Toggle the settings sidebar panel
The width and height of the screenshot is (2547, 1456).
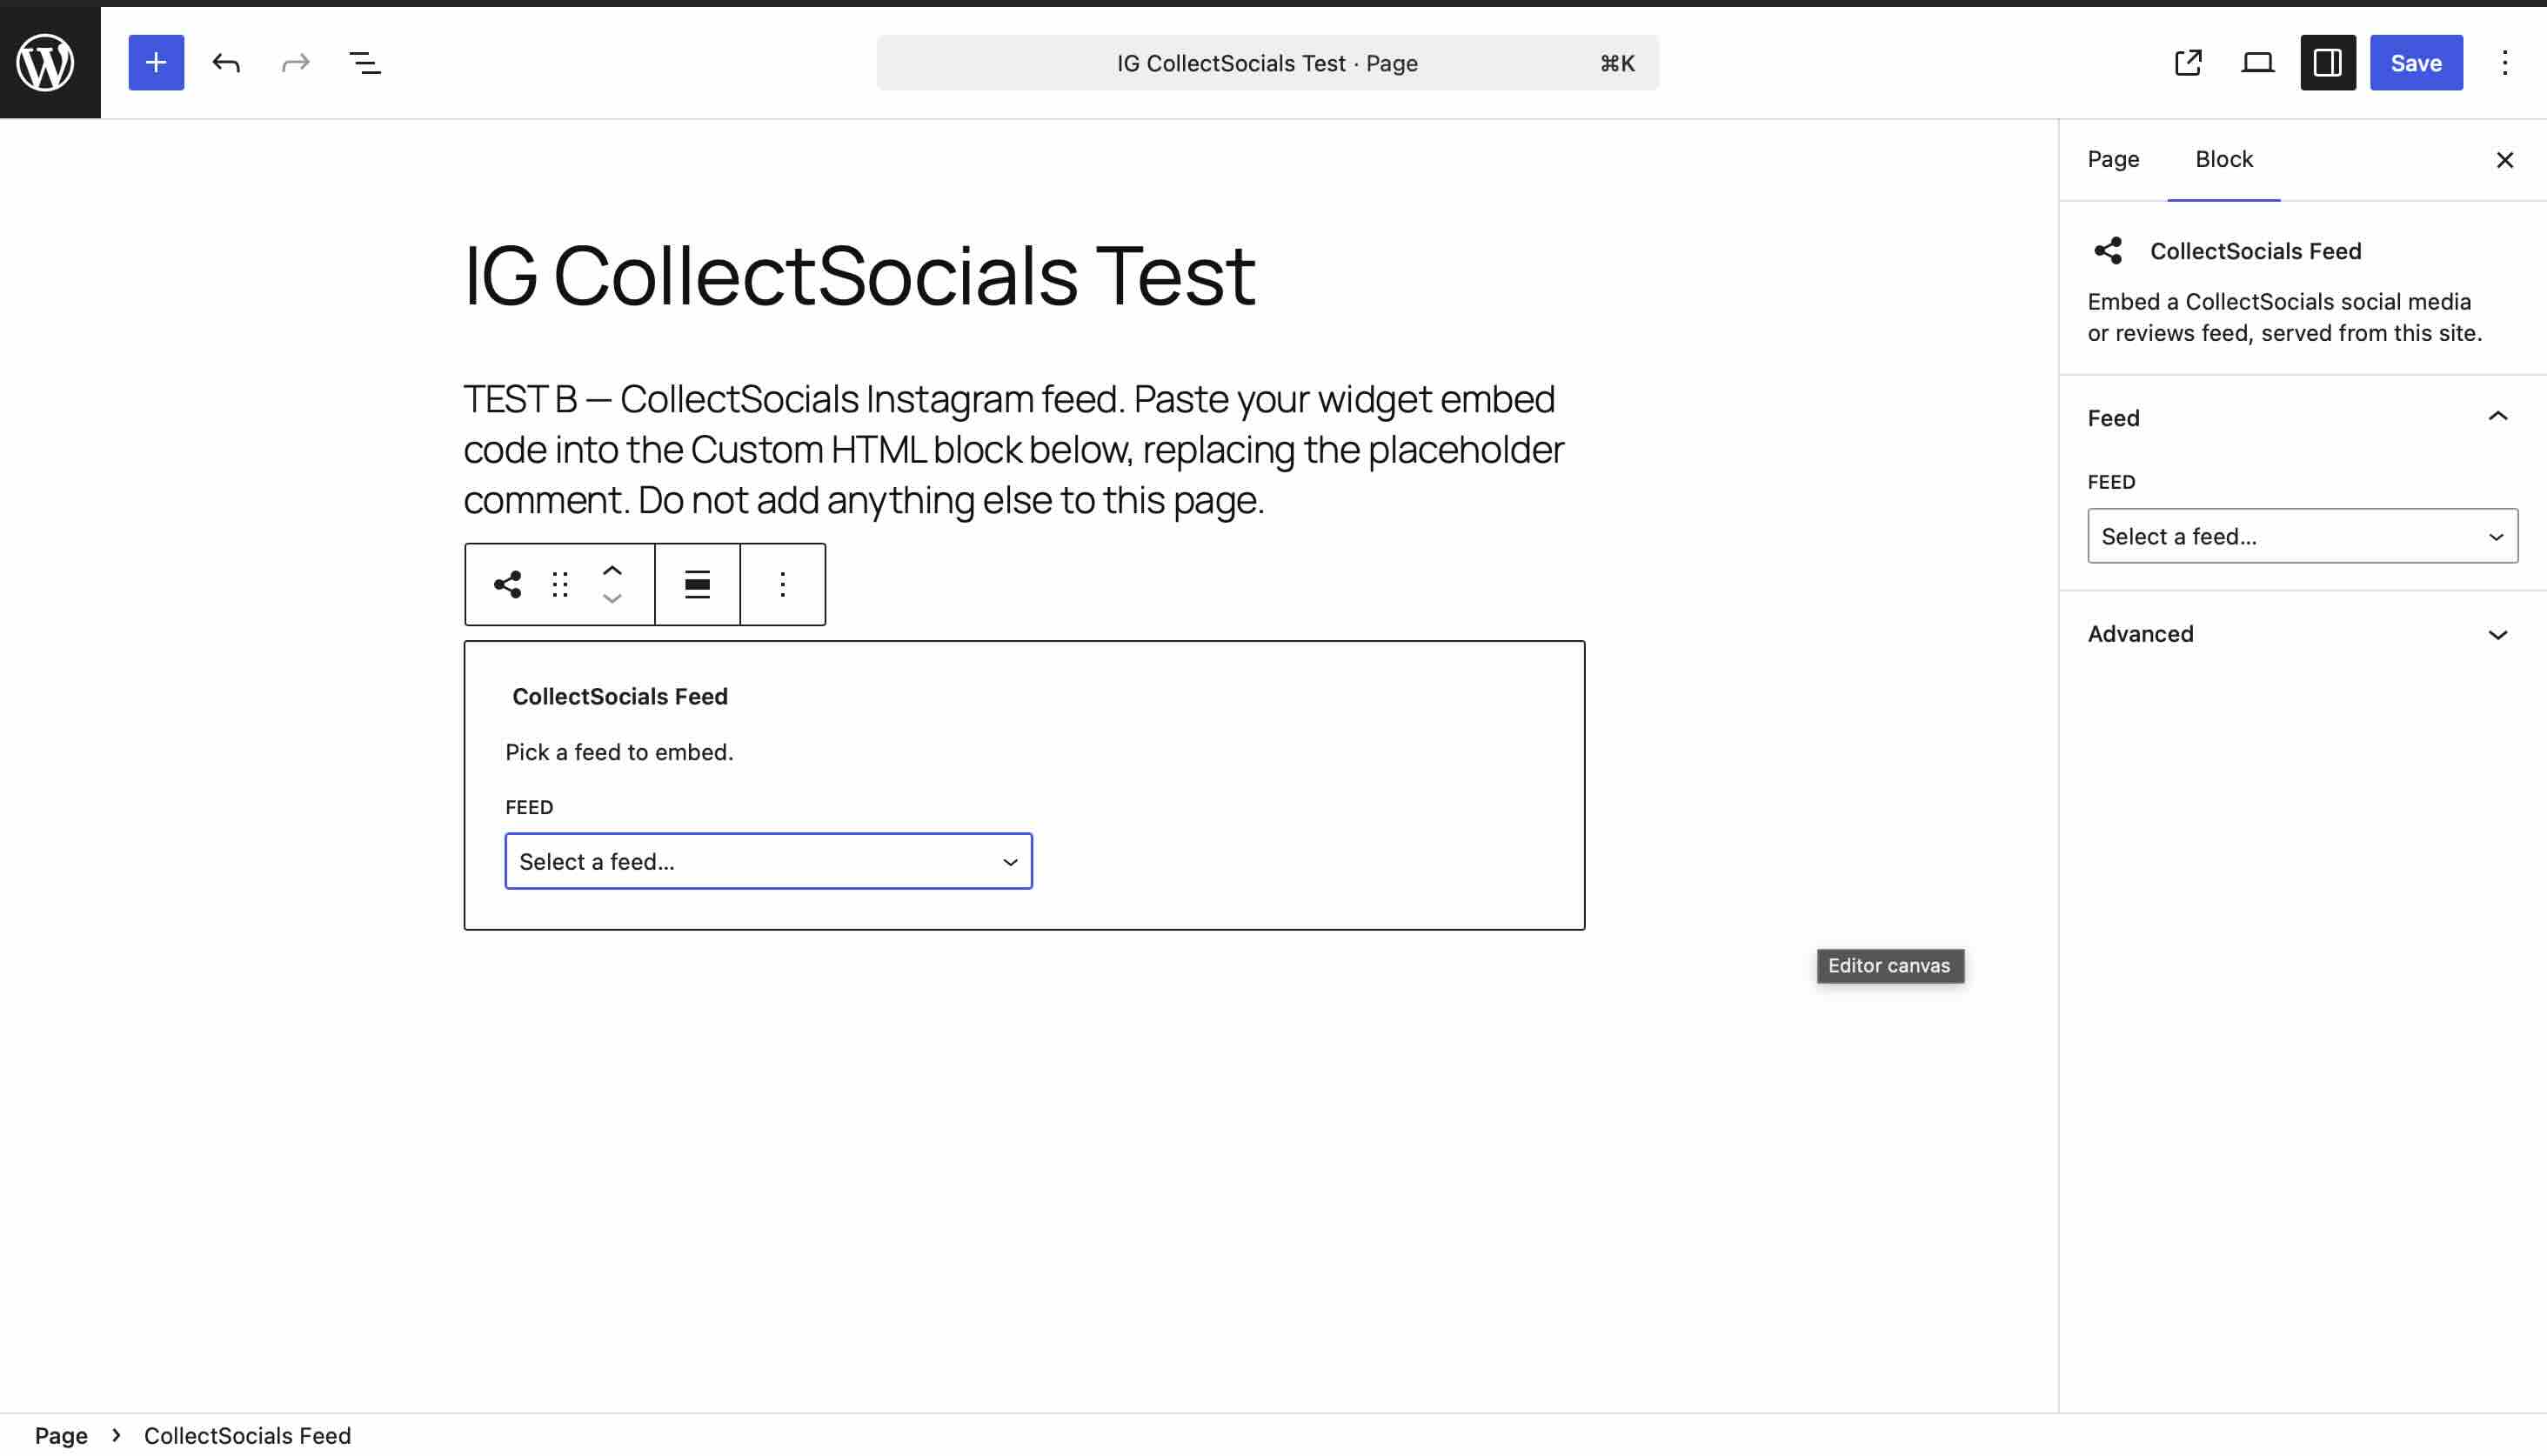2328,62
